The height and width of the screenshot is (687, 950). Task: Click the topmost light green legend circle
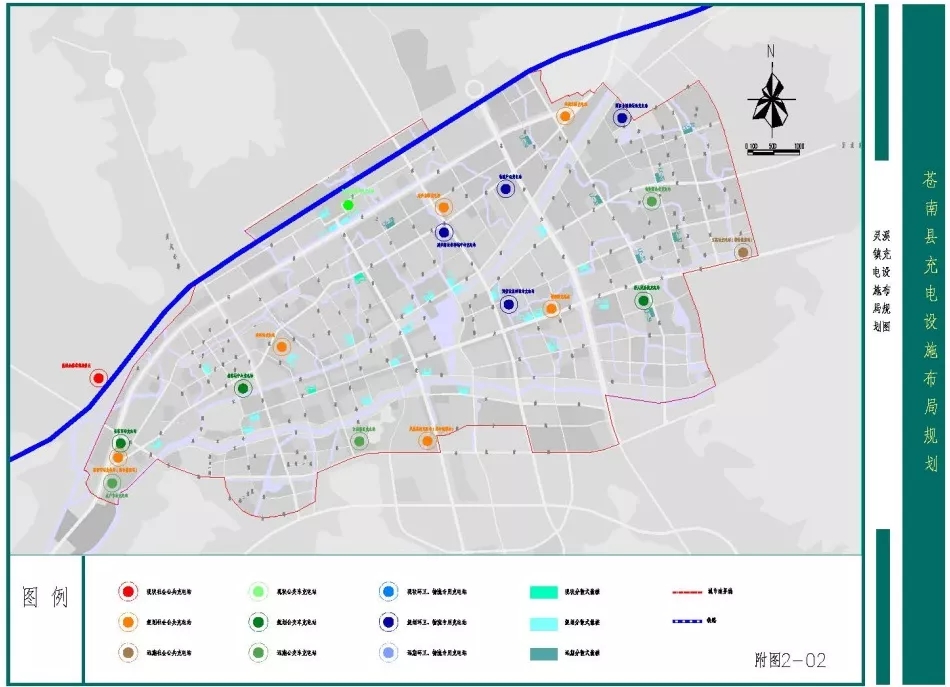click(x=257, y=592)
